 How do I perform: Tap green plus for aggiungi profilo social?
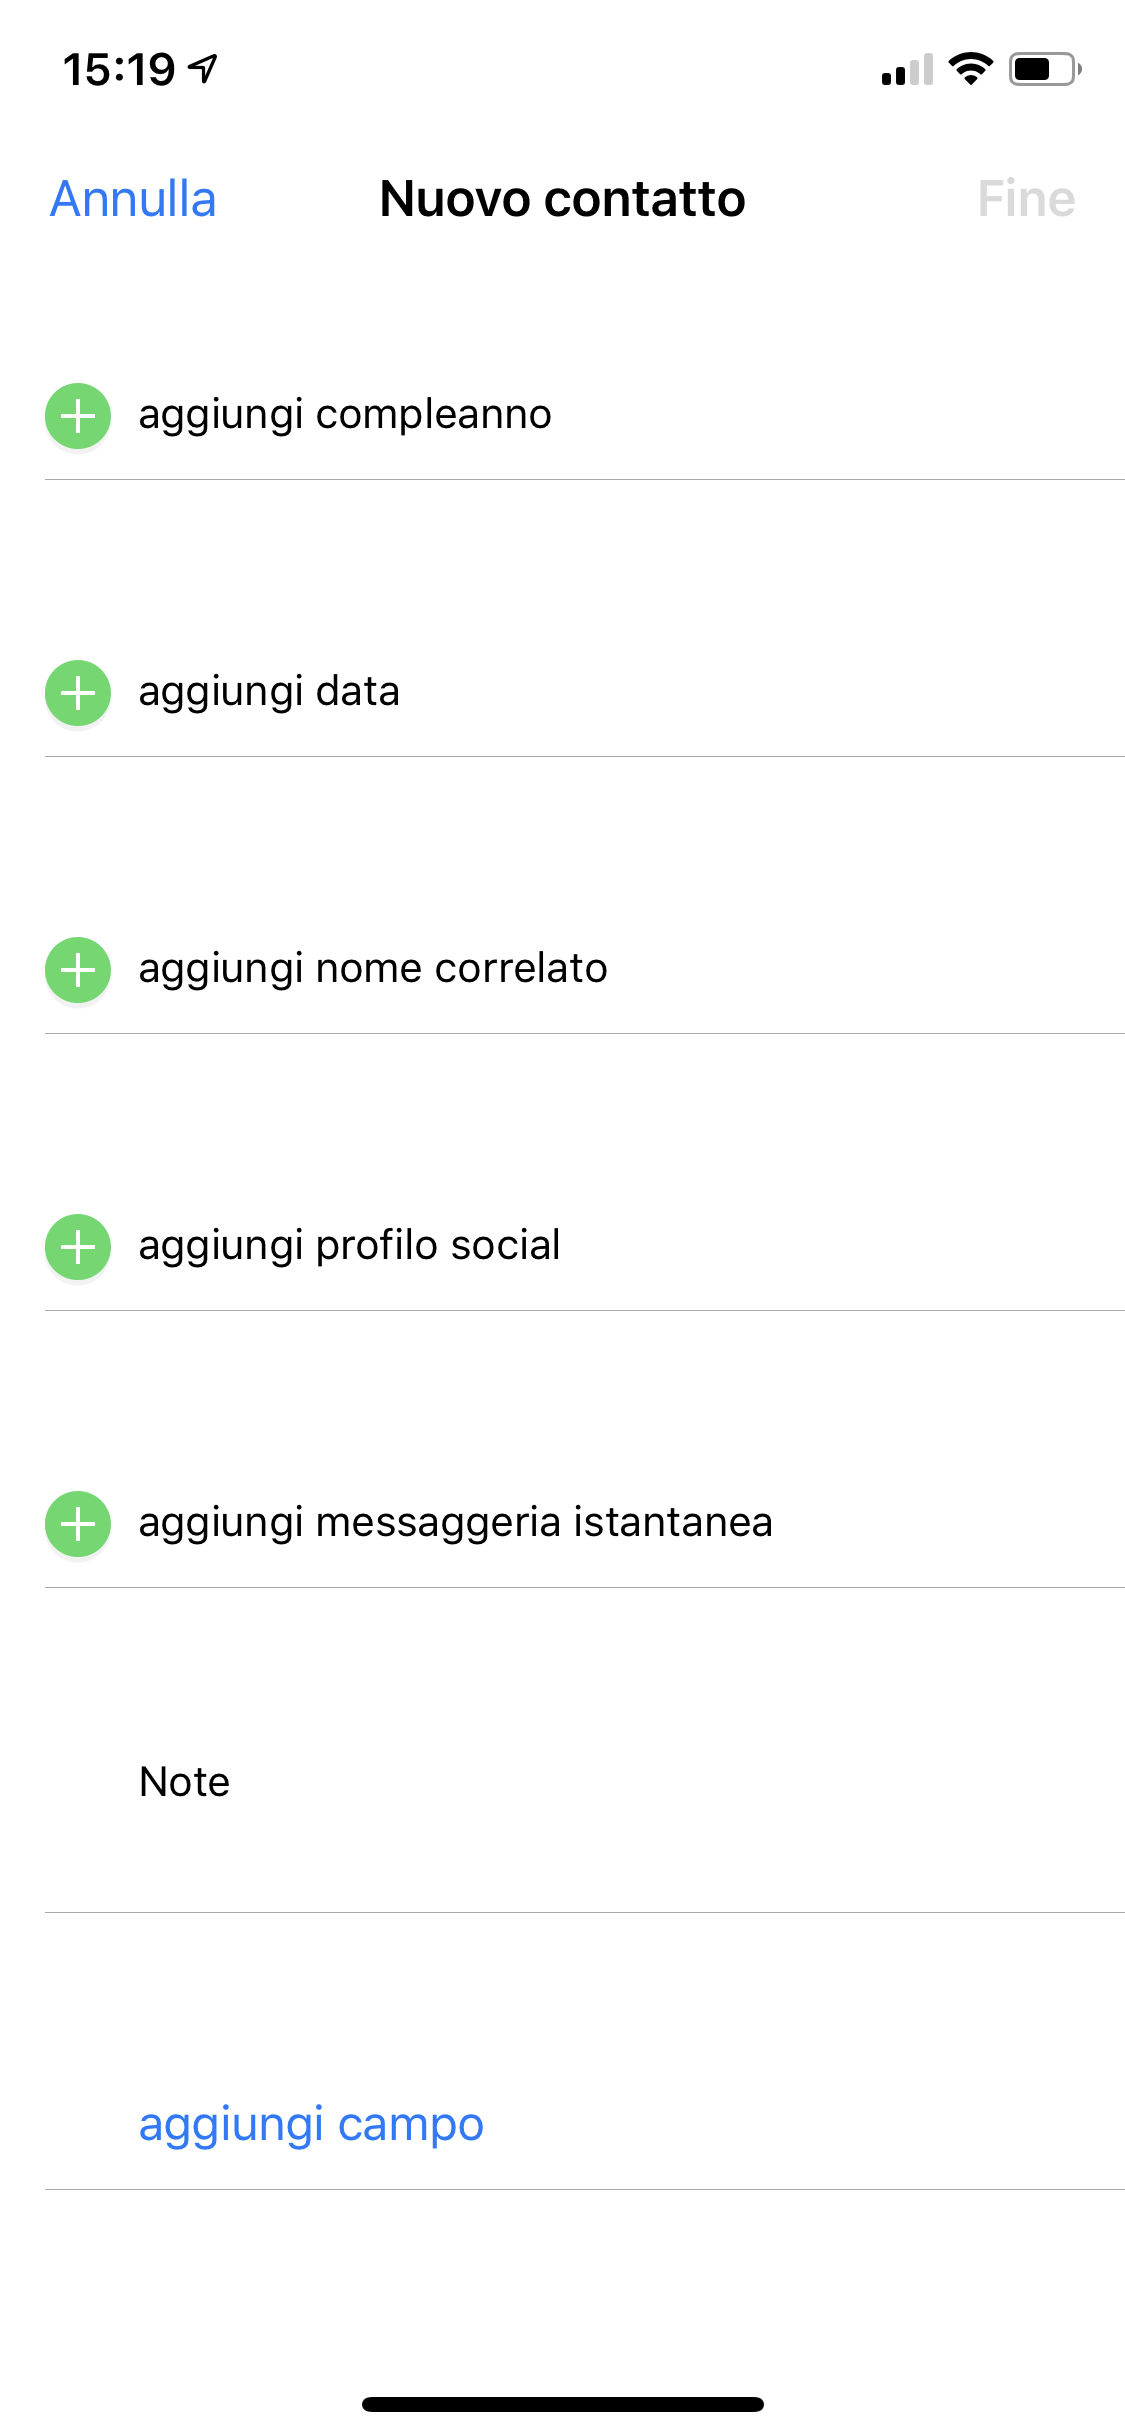point(78,1246)
